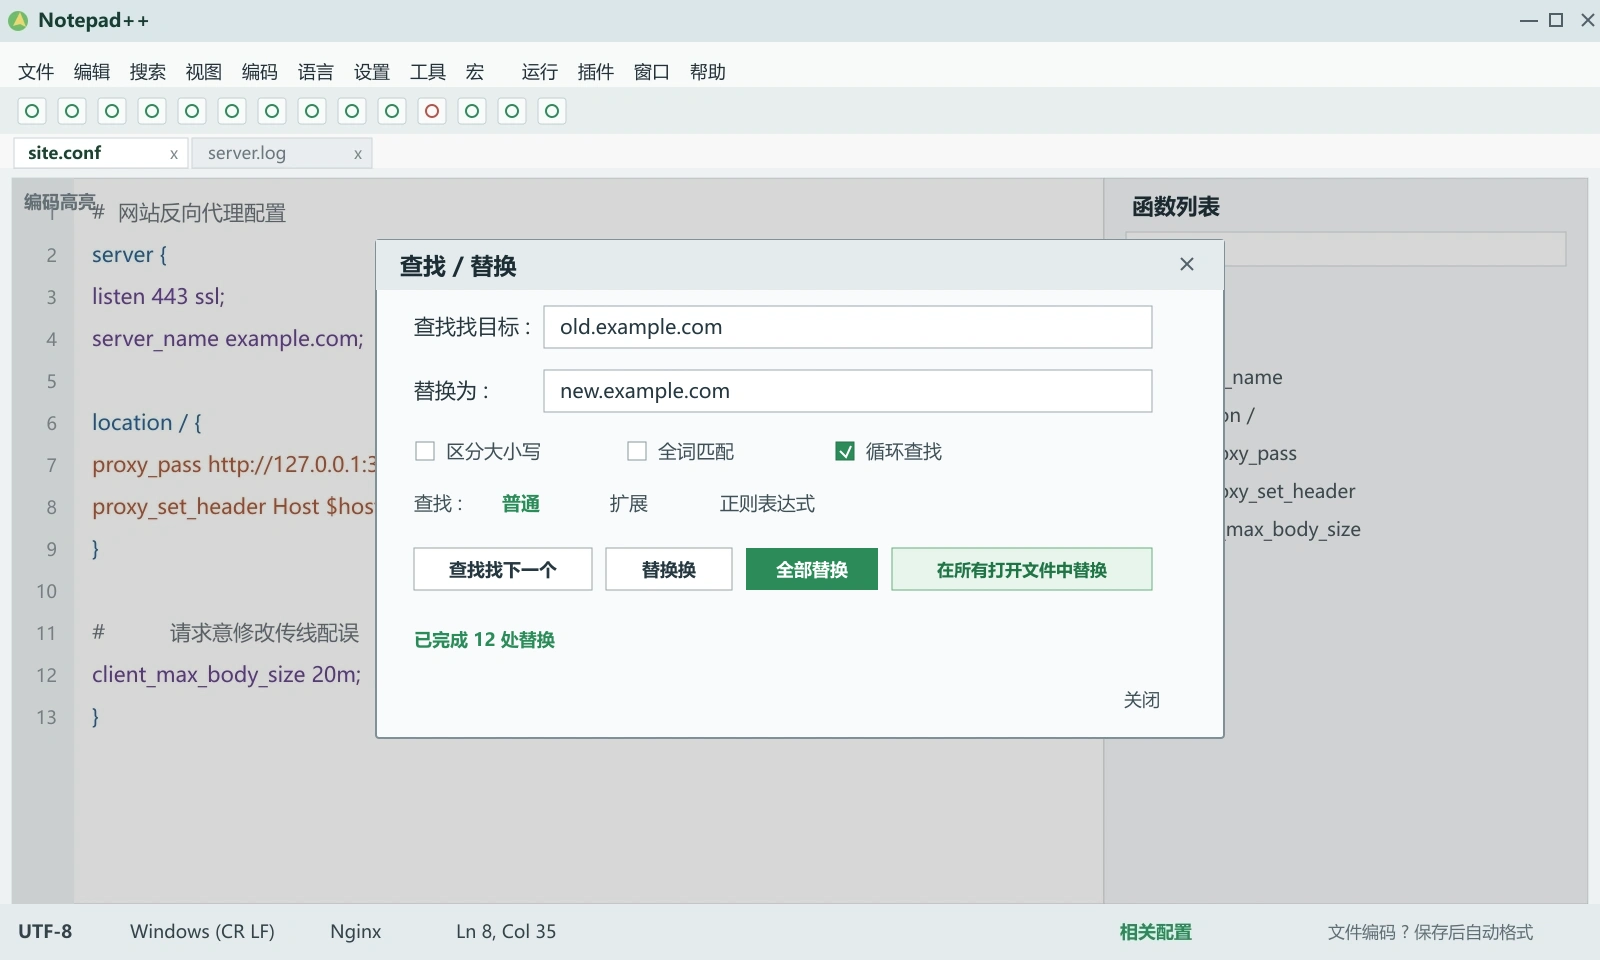Enable the 全词匹配 checkbox
Viewport: 1600px width, 960px height.
[x=637, y=451]
